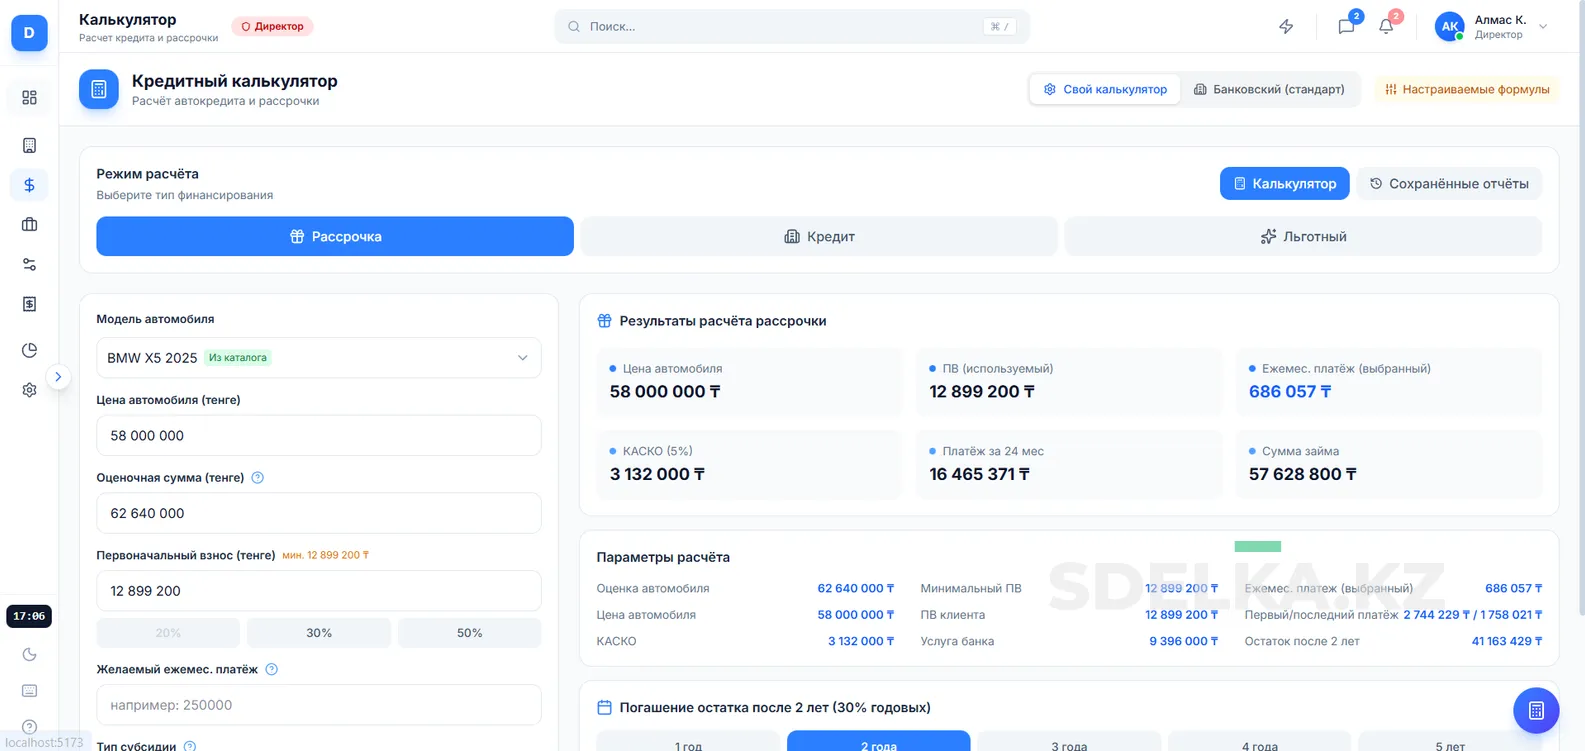
Task: Click the lightning bolt quick actions icon
Action: [x=1286, y=27]
